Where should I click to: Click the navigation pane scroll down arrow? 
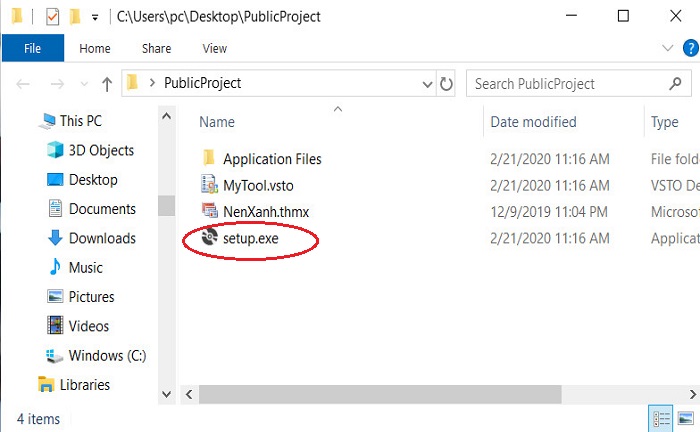click(x=167, y=394)
